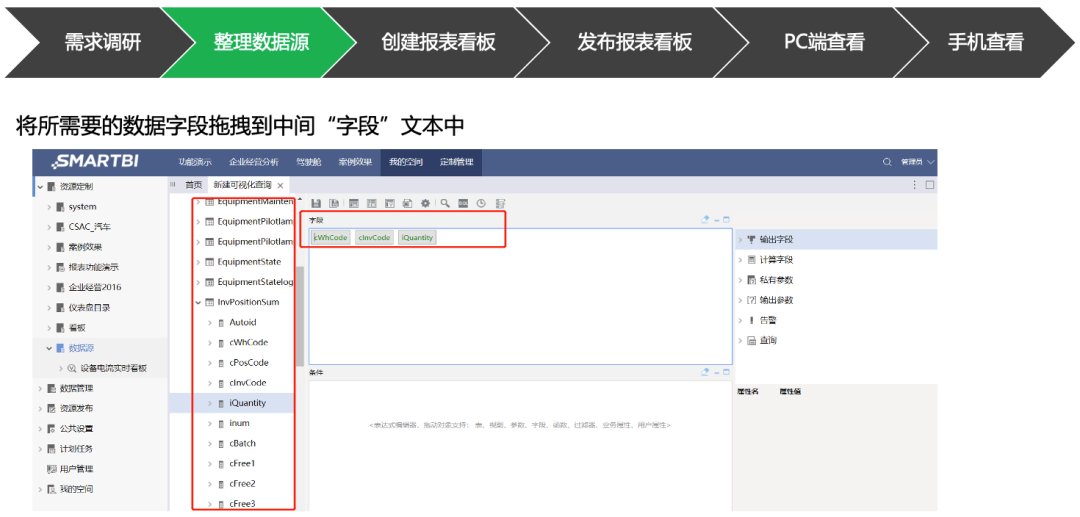1080x517 pixels.
Task: Expand the 企业经营2016 folder chevron
Action: [50, 287]
